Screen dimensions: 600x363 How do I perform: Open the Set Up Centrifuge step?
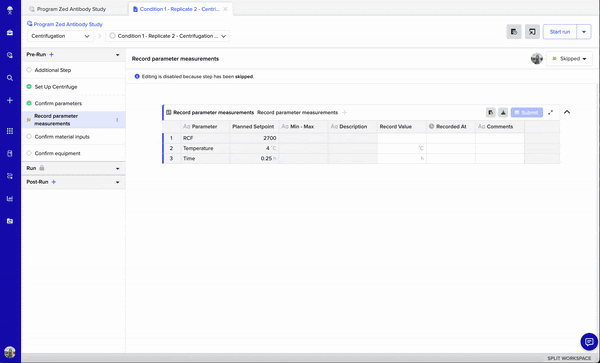pos(73,87)
